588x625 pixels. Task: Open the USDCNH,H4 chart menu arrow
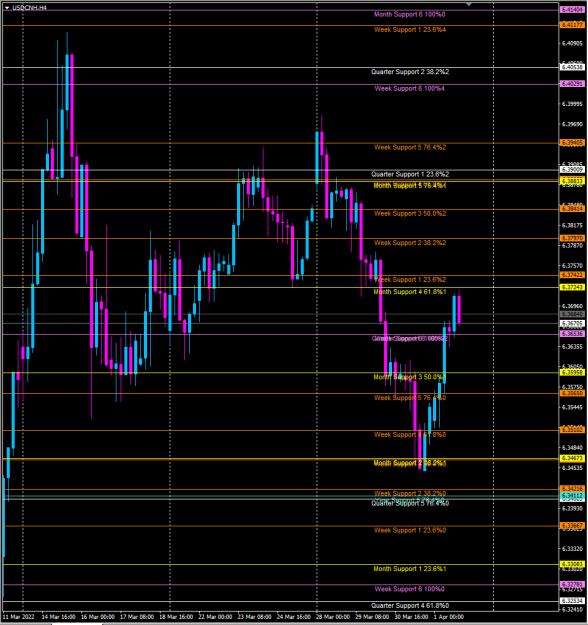7,8
